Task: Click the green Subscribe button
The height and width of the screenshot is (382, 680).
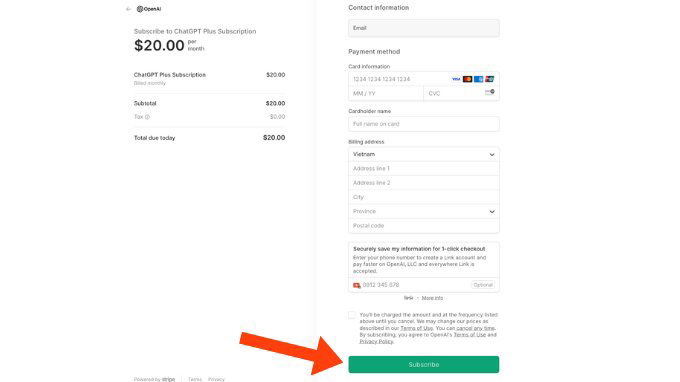Action: (424, 364)
